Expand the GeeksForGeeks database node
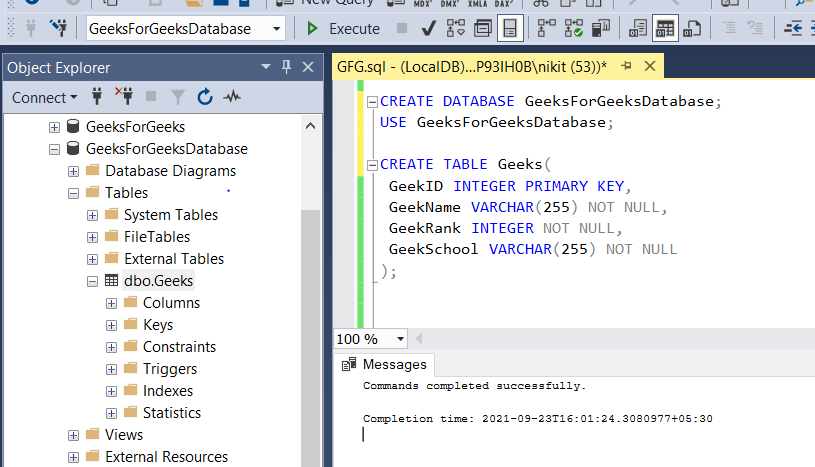815x467 pixels. point(55,127)
